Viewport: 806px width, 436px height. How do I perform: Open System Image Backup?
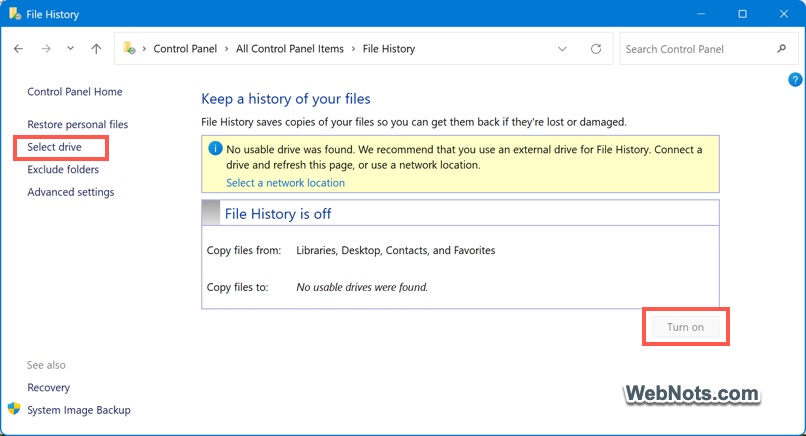pyautogui.click(x=79, y=410)
